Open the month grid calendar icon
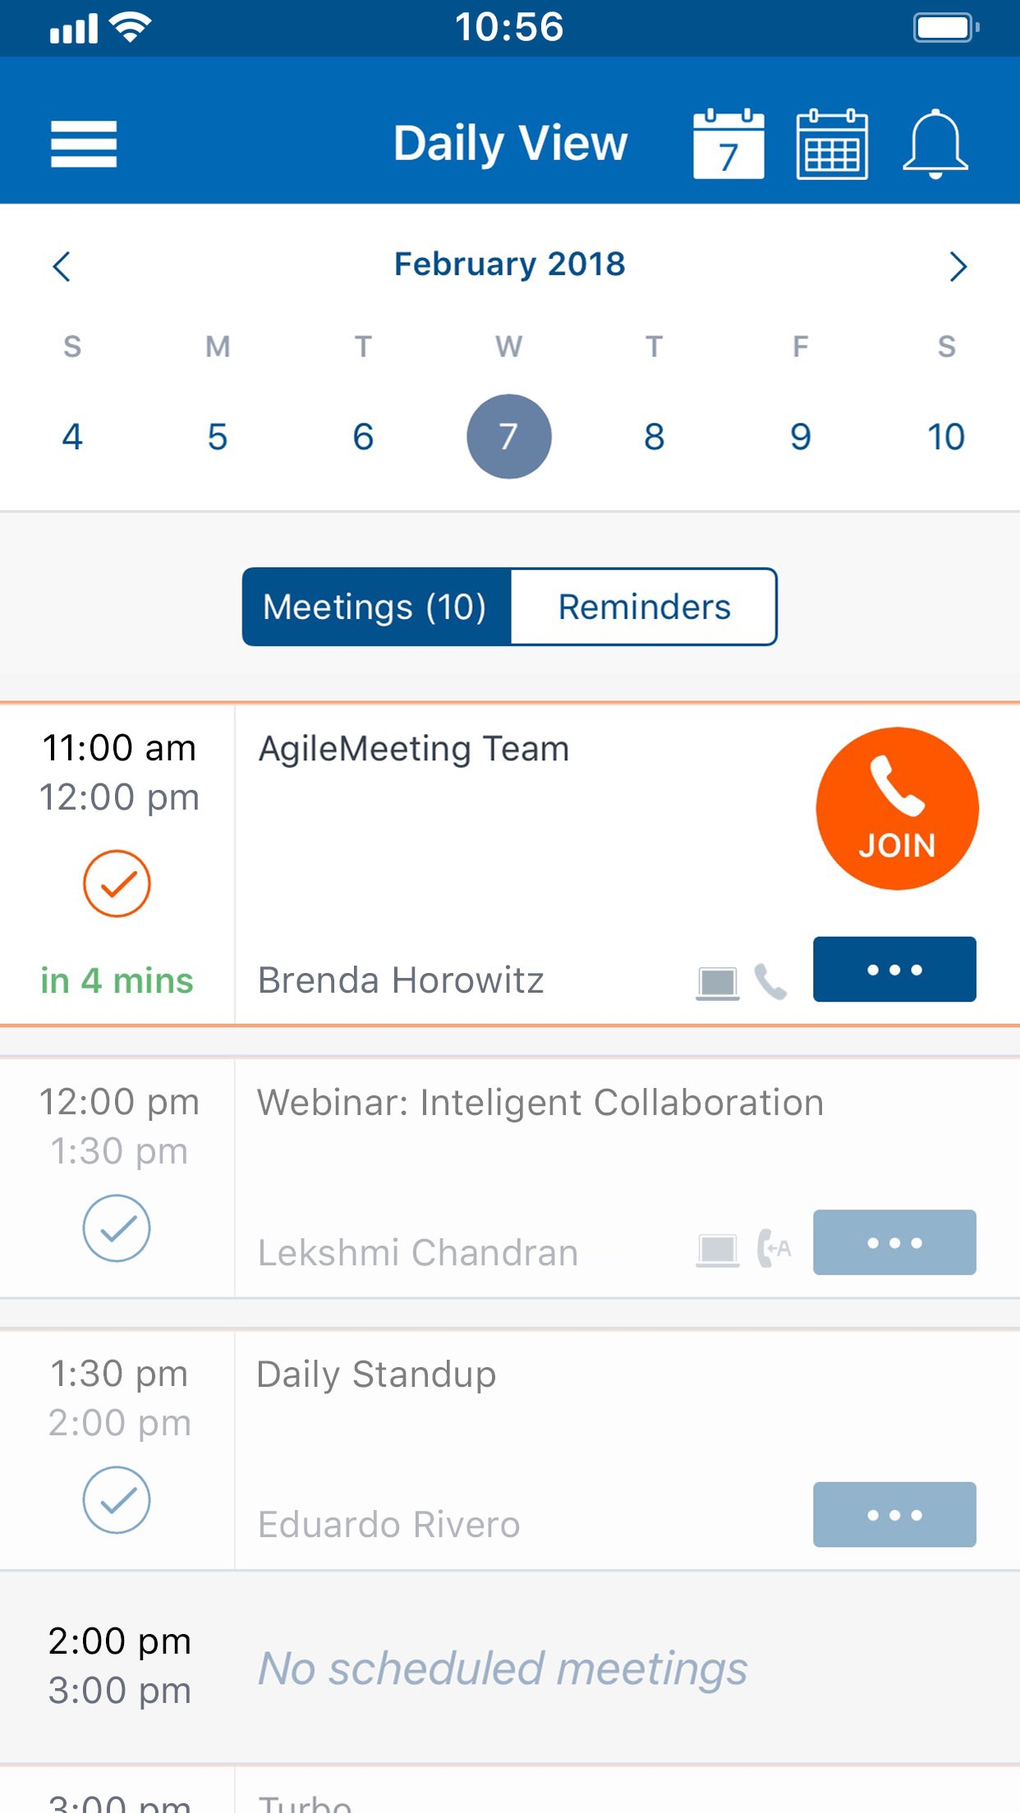 pos(831,144)
